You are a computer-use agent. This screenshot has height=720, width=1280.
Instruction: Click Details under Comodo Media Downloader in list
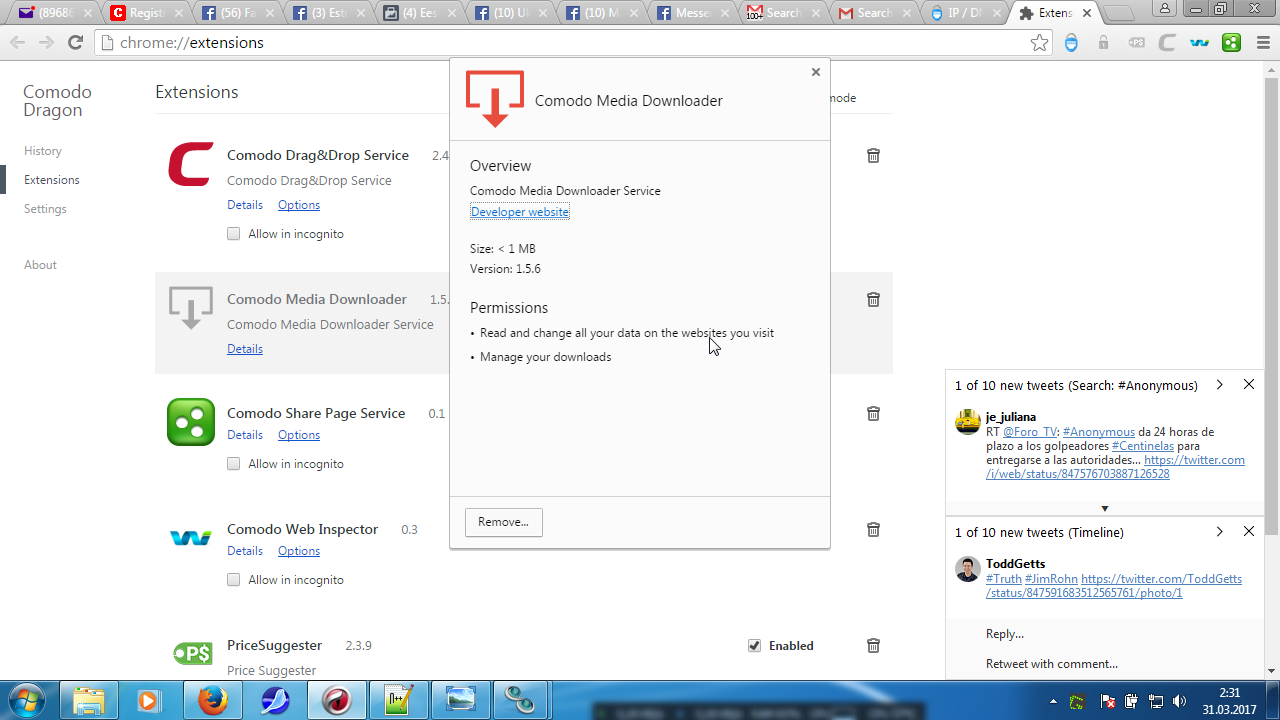[245, 349]
